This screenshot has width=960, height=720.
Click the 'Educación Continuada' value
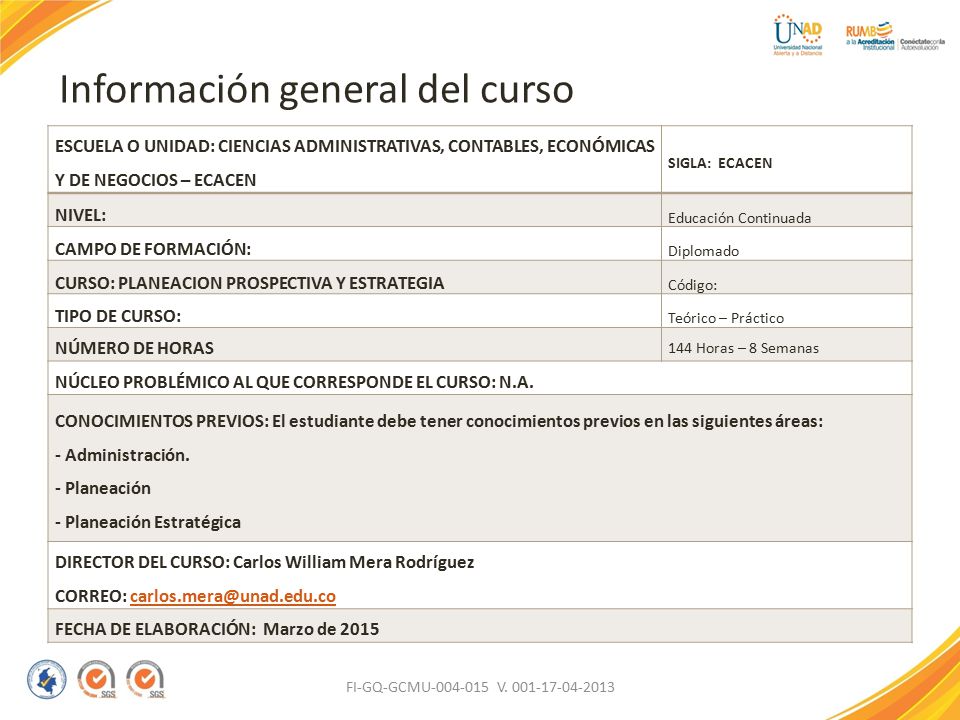[x=739, y=218]
